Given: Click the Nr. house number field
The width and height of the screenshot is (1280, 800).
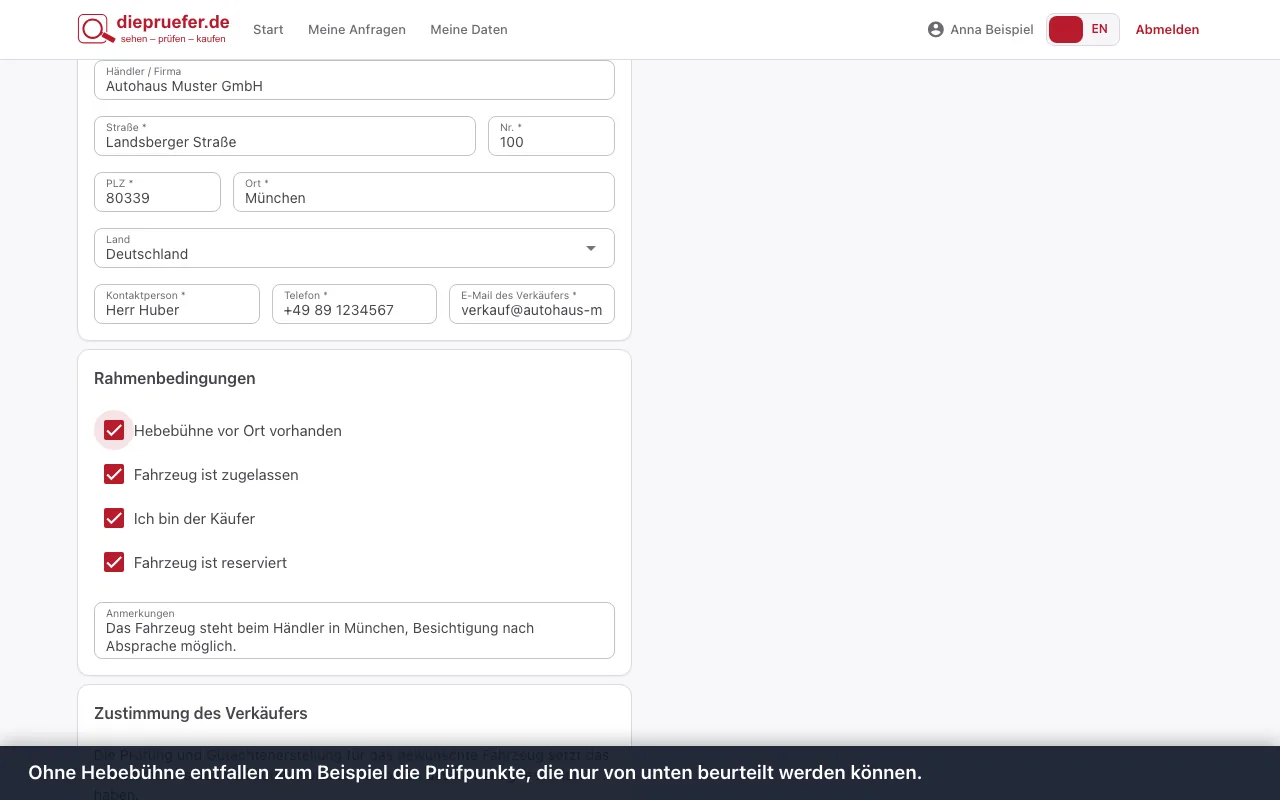Looking at the screenshot, I should (x=551, y=136).
